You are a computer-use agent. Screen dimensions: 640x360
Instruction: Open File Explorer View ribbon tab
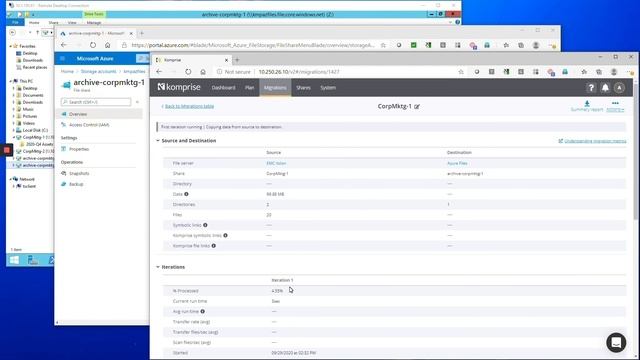(72, 23)
